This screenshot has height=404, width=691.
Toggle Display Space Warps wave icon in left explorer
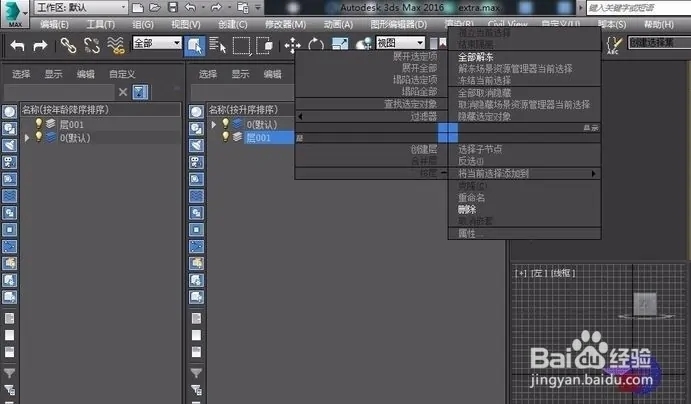(x=10, y=196)
